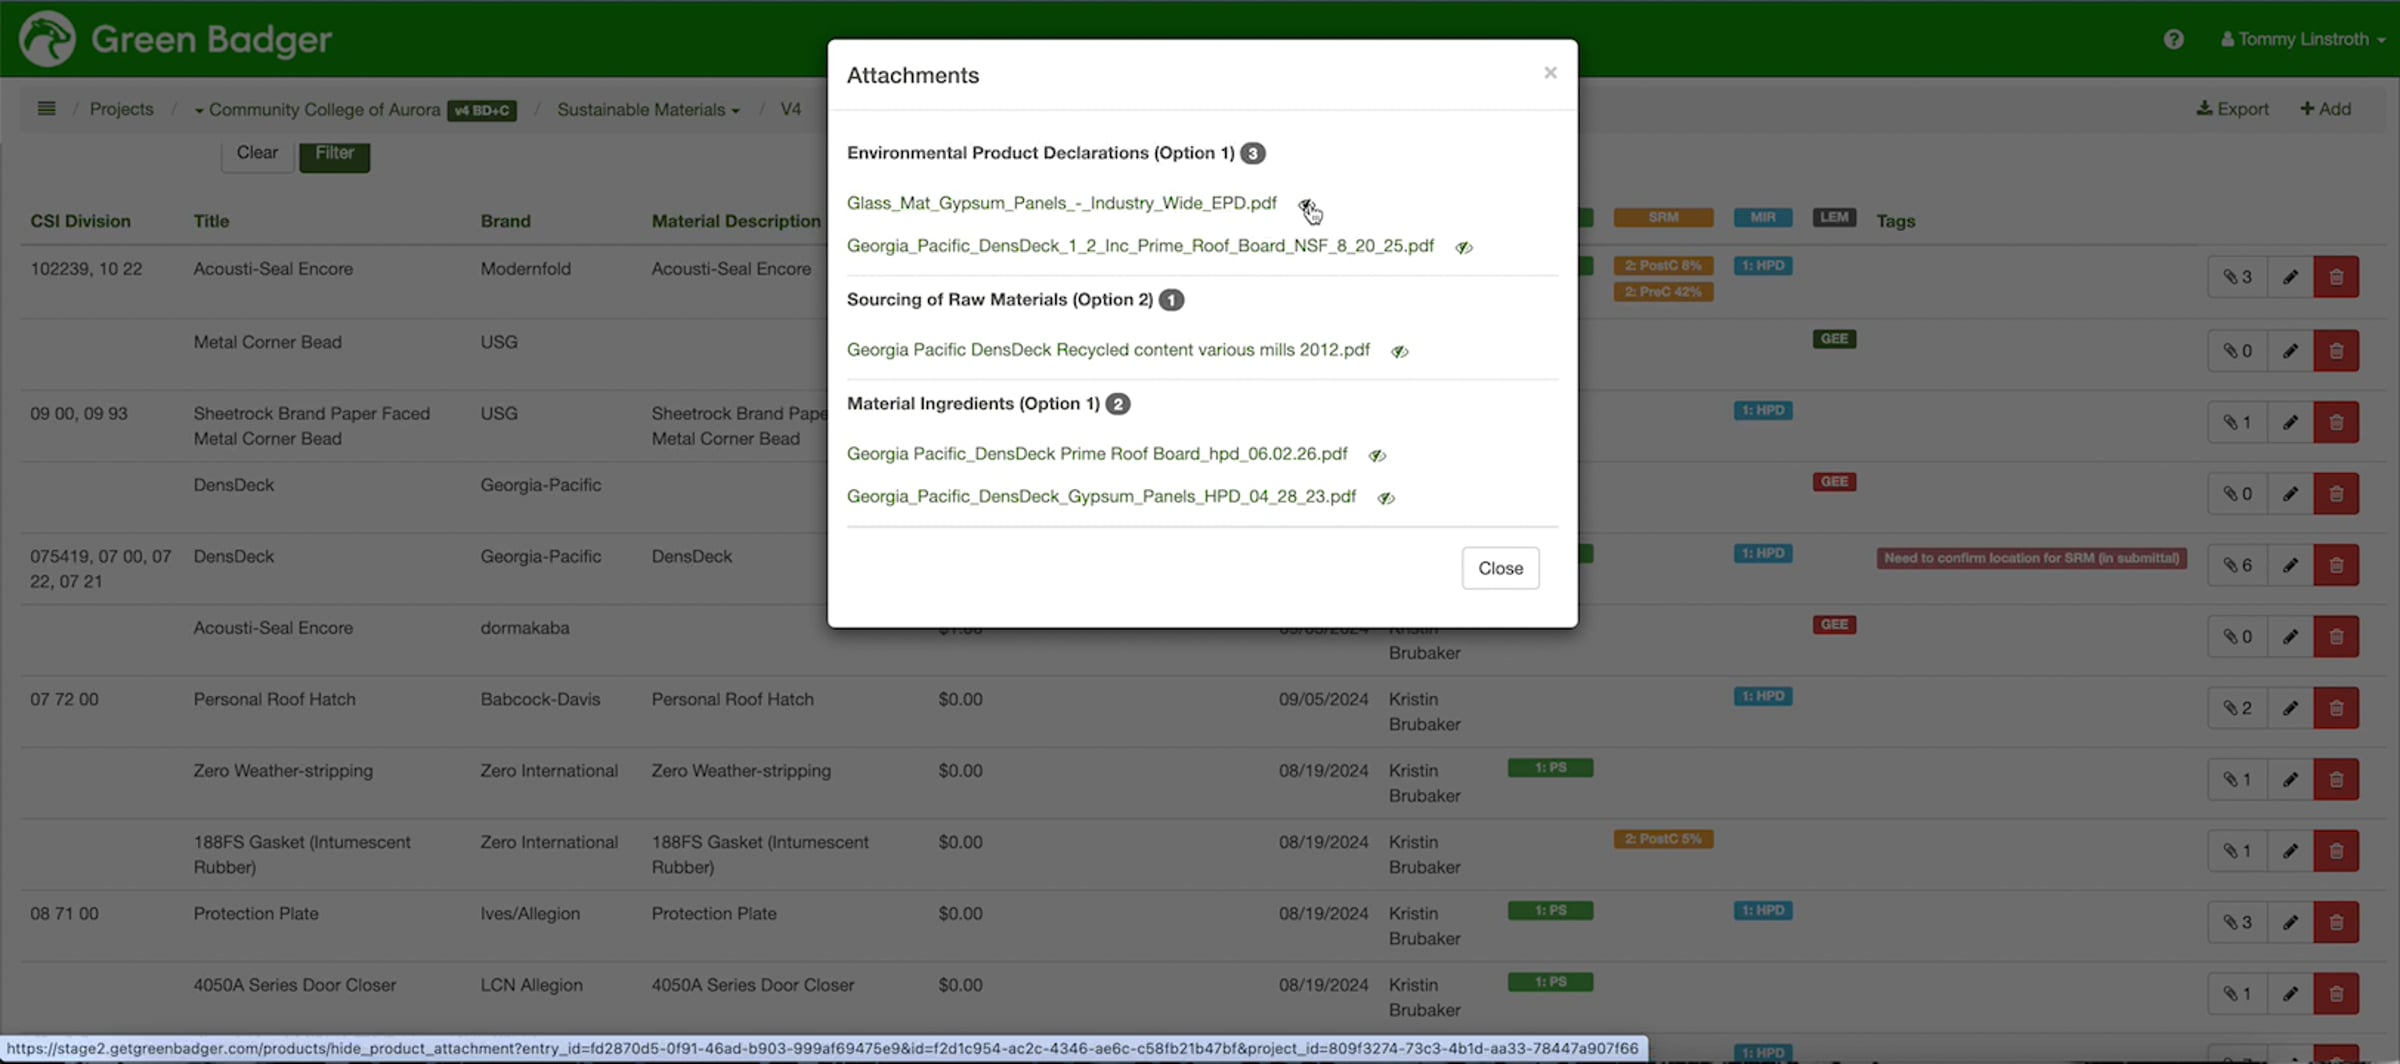The image size is (2400, 1064).
Task: Delete Metal Corner Bead USG row
Action: [x=2336, y=351]
